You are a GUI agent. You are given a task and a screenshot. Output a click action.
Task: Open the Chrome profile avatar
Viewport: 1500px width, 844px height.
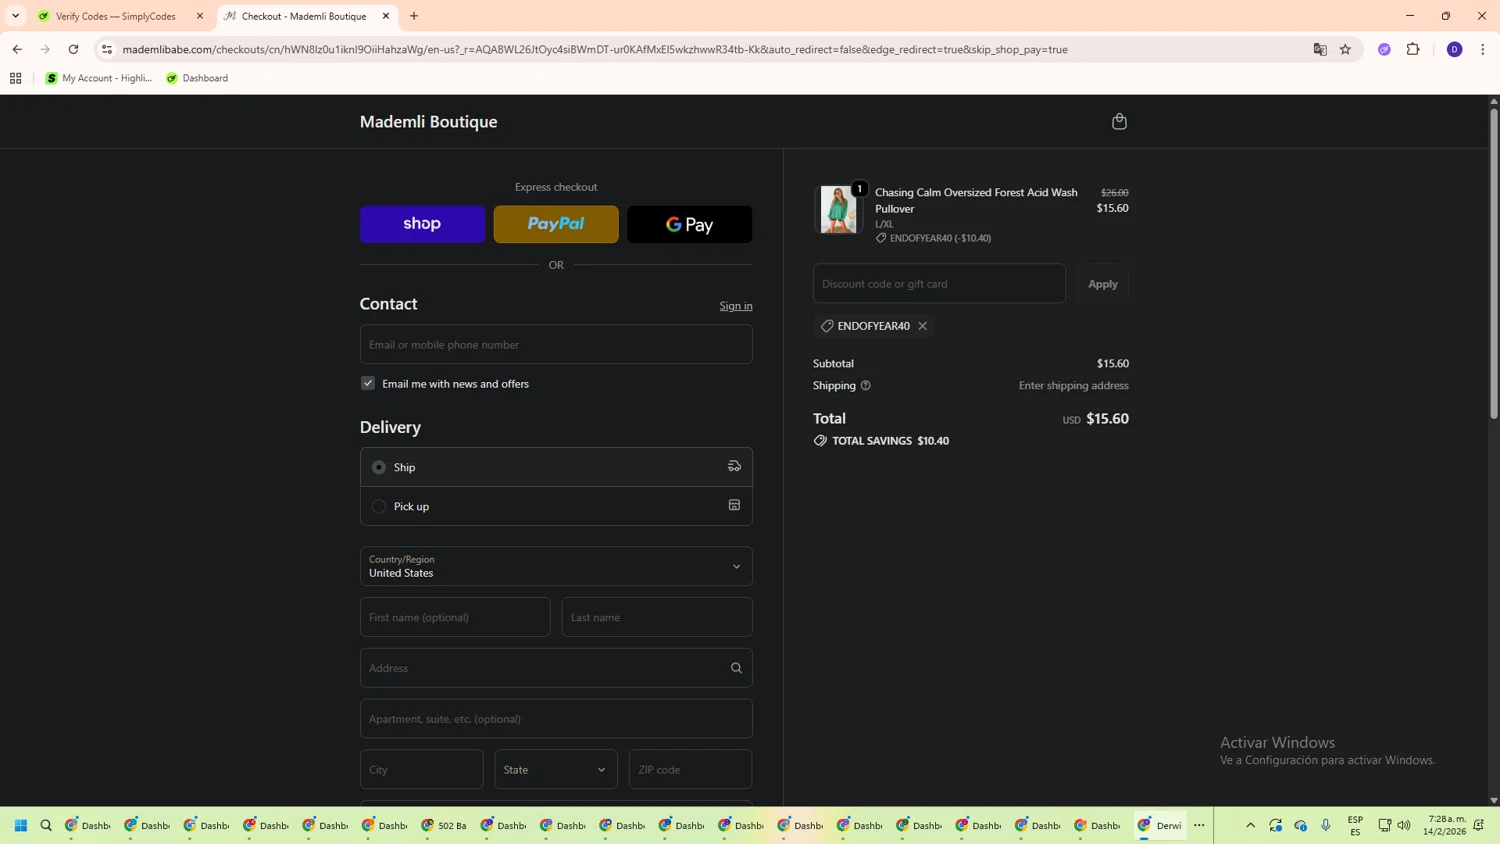(x=1455, y=49)
